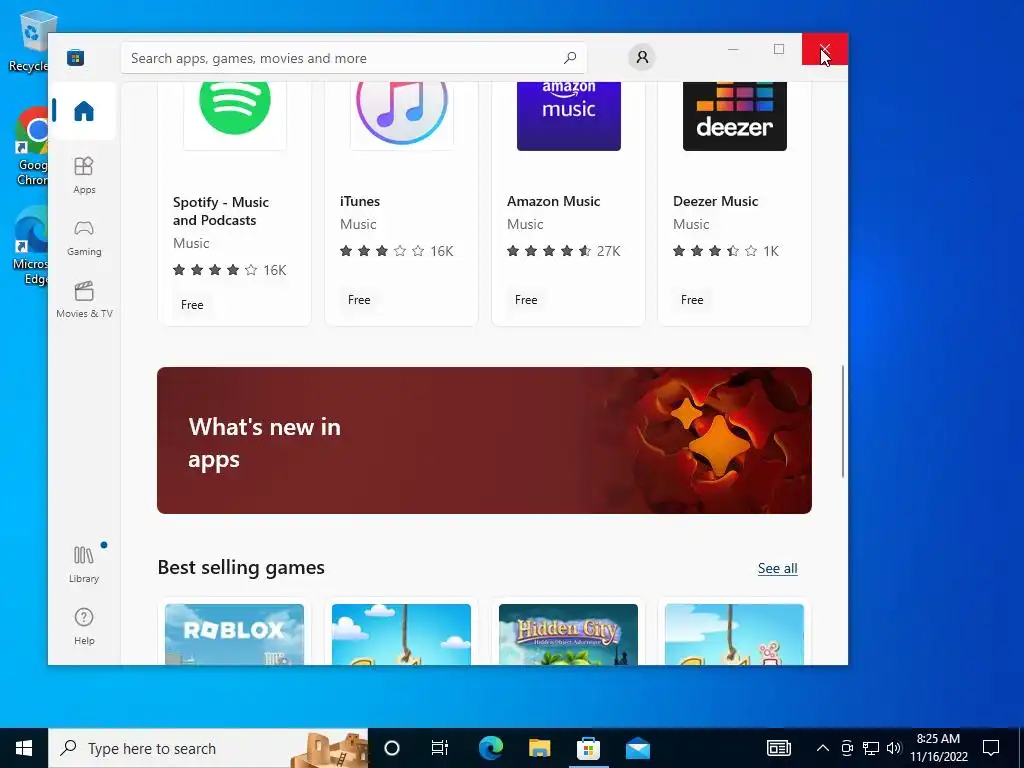Click Spotify's 16K star rating
The image size is (1024, 768).
(x=229, y=270)
